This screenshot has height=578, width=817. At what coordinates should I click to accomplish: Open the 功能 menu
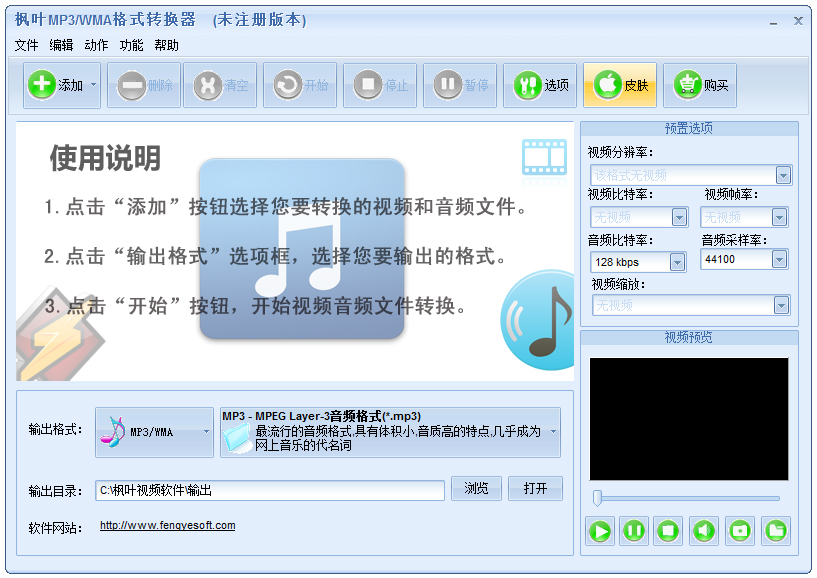pos(131,45)
